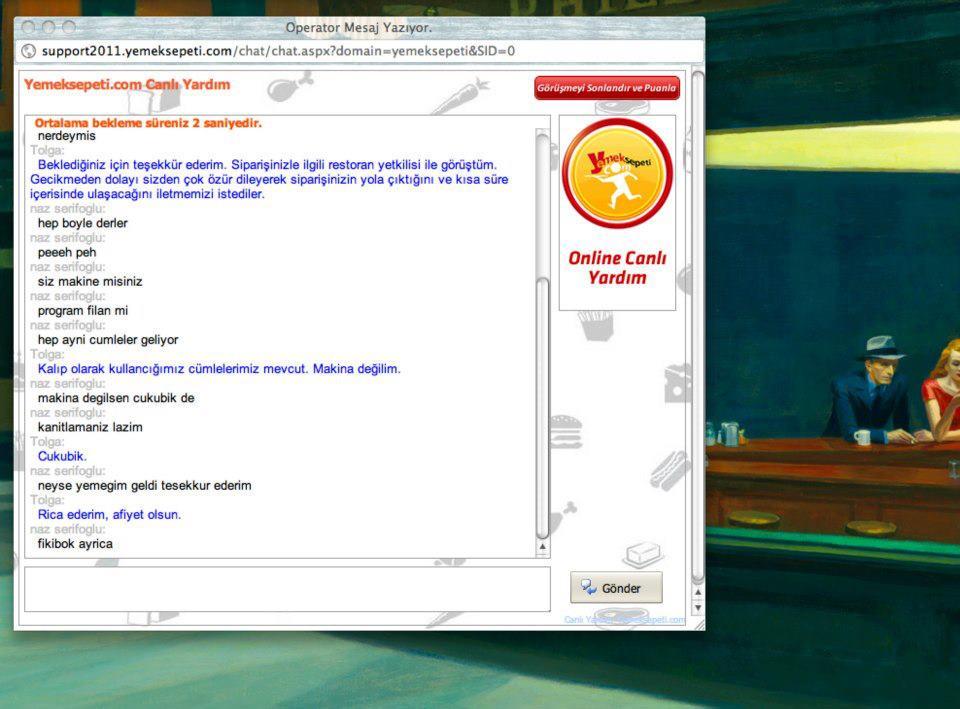Click the message 'fikibok ayrica'
The image size is (960, 709).
click(x=75, y=544)
